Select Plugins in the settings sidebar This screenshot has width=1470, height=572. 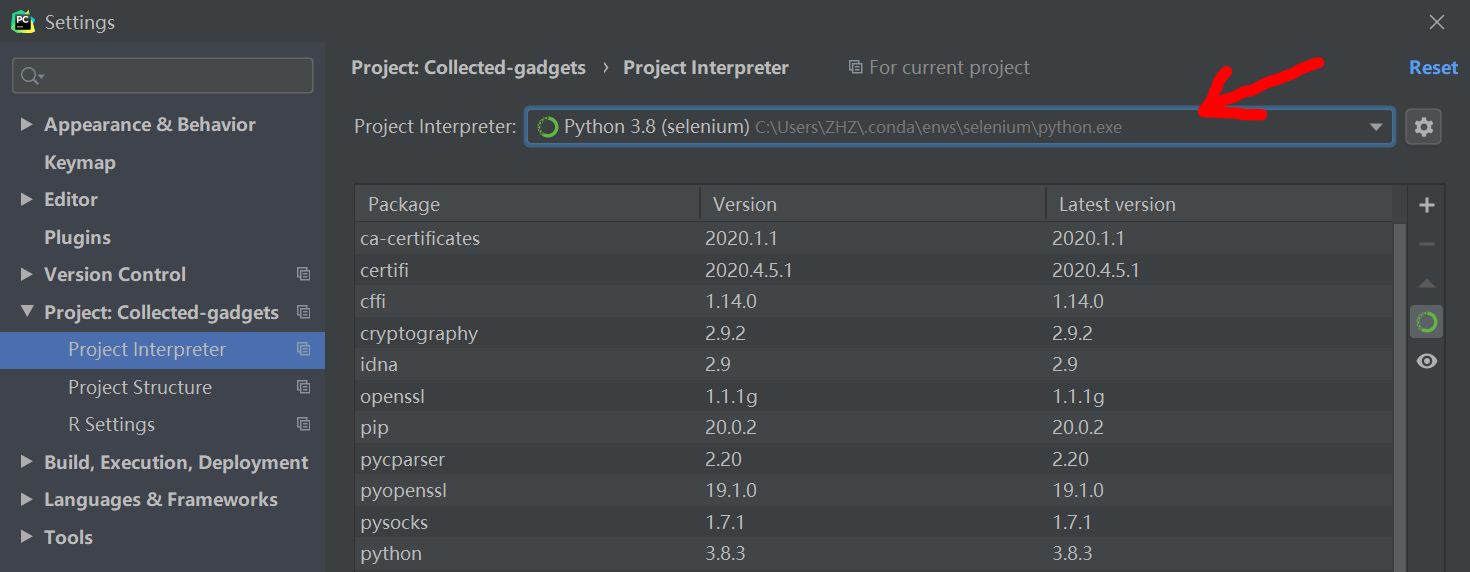coord(77,237)
